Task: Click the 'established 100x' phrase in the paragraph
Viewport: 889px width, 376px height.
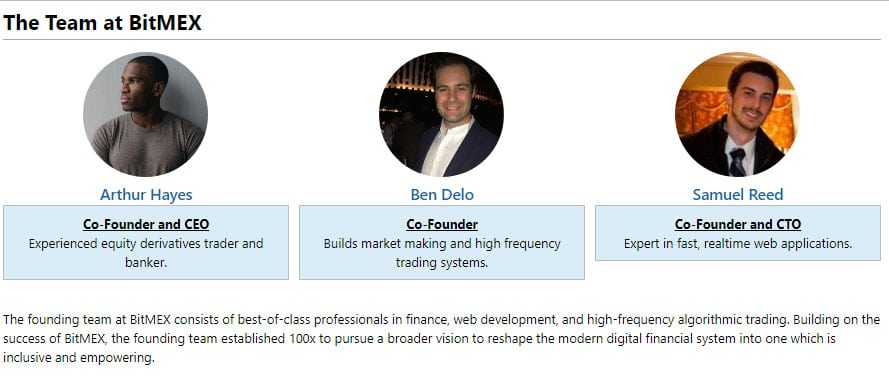Action: click(x=286, y=339)
